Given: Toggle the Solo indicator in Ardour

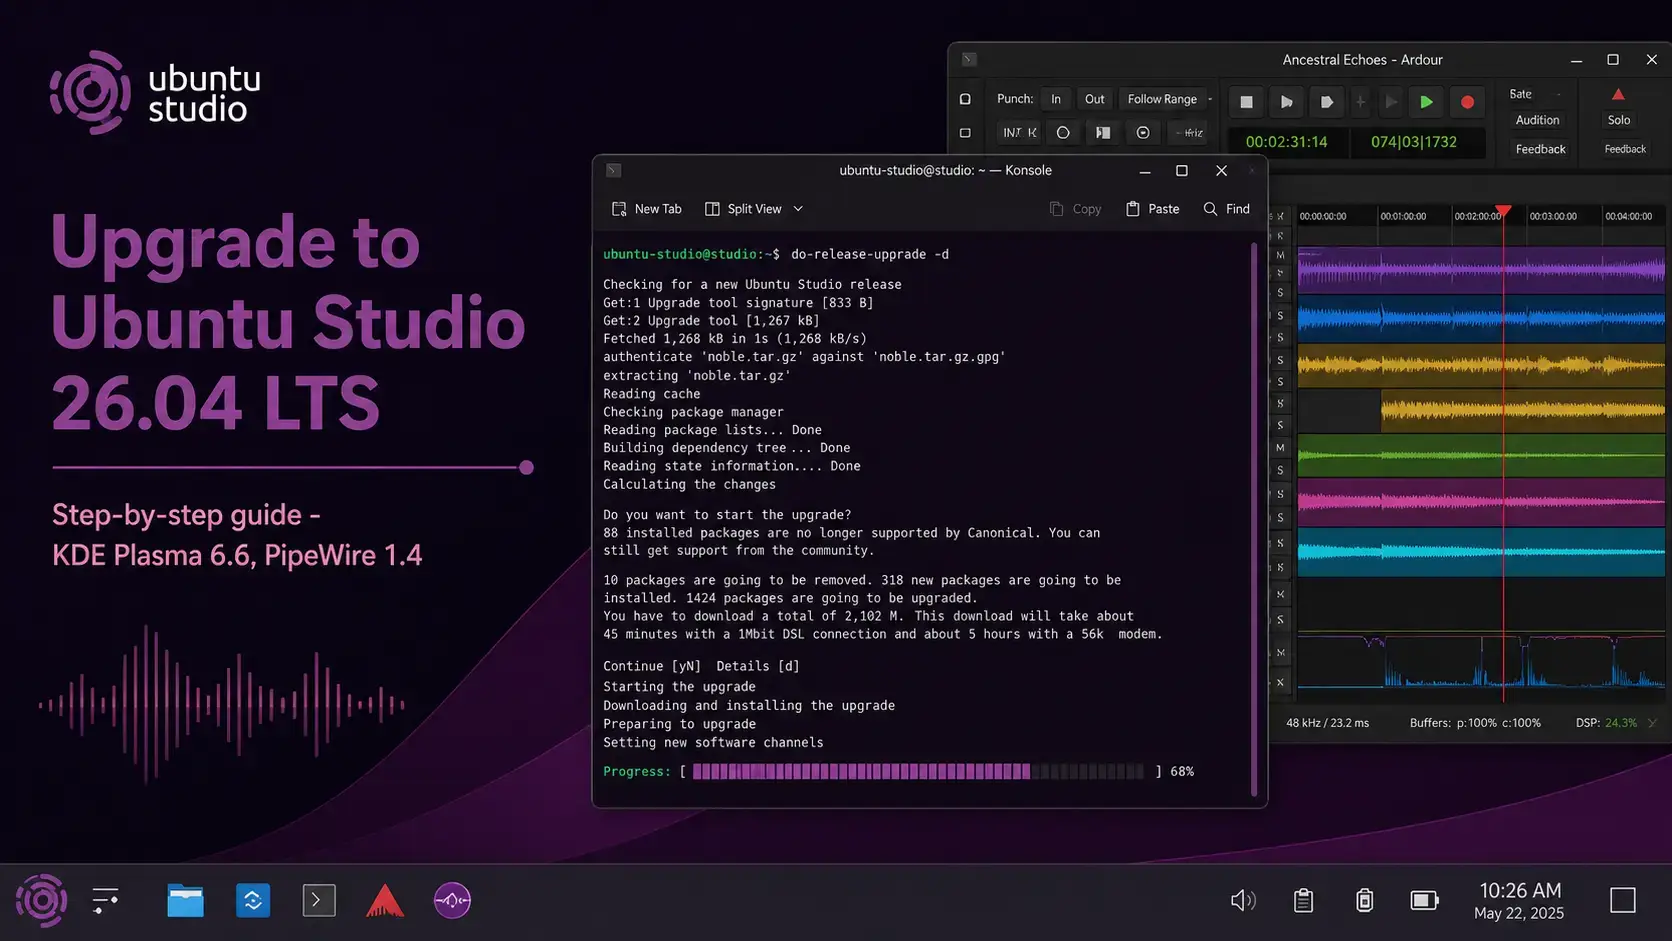Looking at the screenshot, I should [1618, 120].
